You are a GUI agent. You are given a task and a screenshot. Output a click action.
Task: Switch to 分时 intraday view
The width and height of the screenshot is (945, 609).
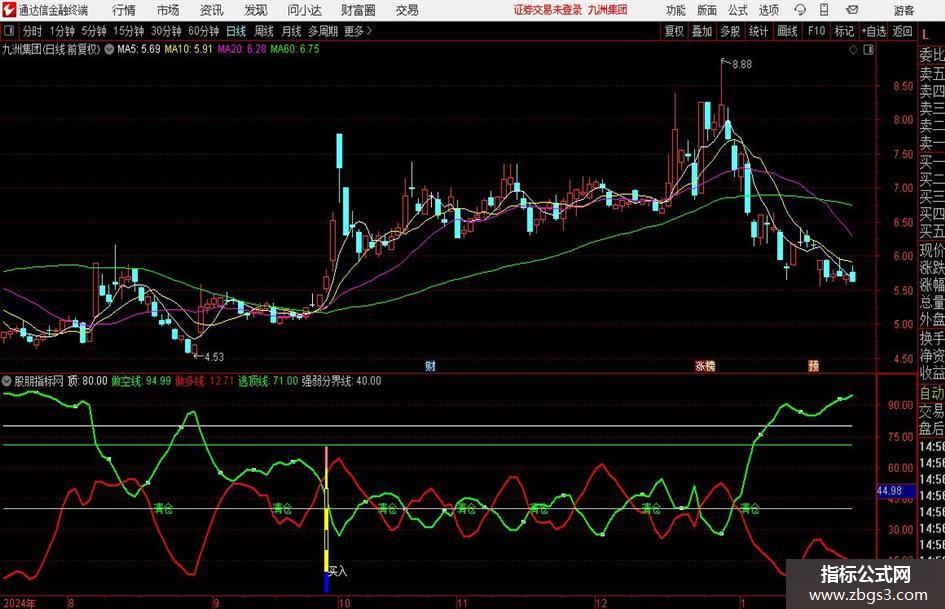pyautogui.click(x=32, y=31)
